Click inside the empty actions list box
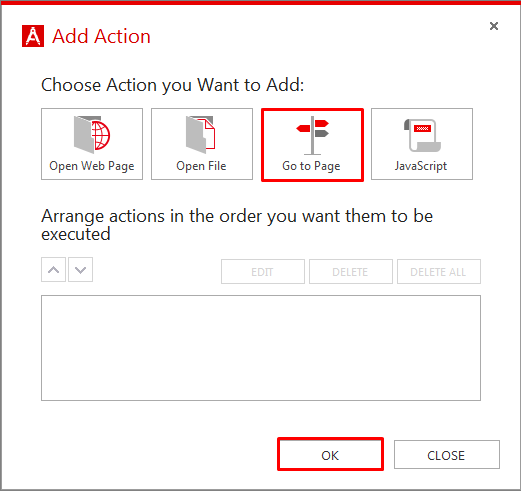Screen dimensions: 521x491 261,348
